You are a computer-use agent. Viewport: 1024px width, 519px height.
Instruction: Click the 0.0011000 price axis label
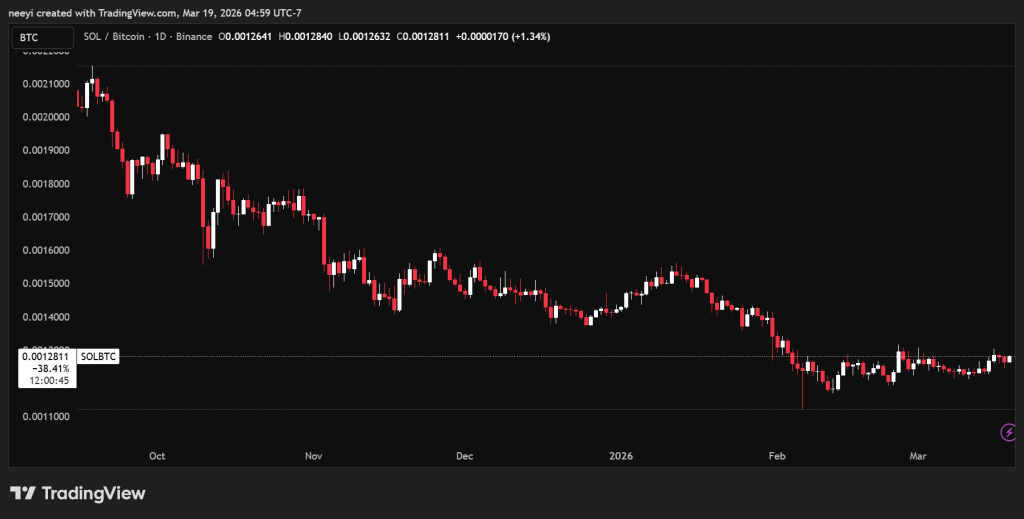point(45,416)
